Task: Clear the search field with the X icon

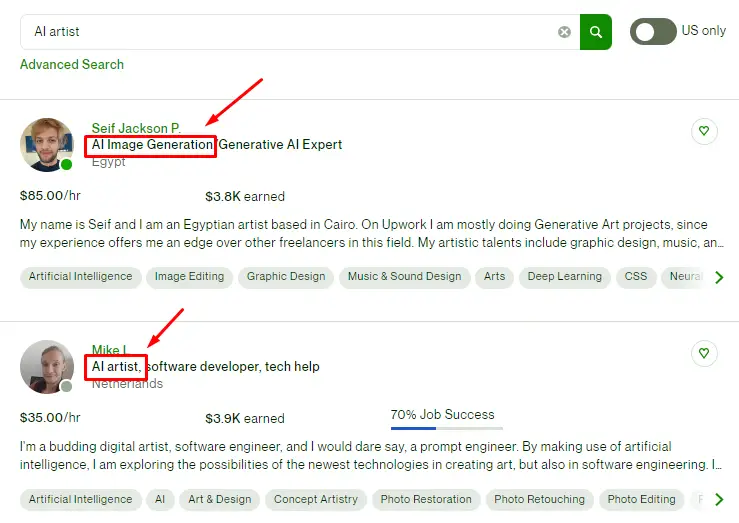Action: 564,32
